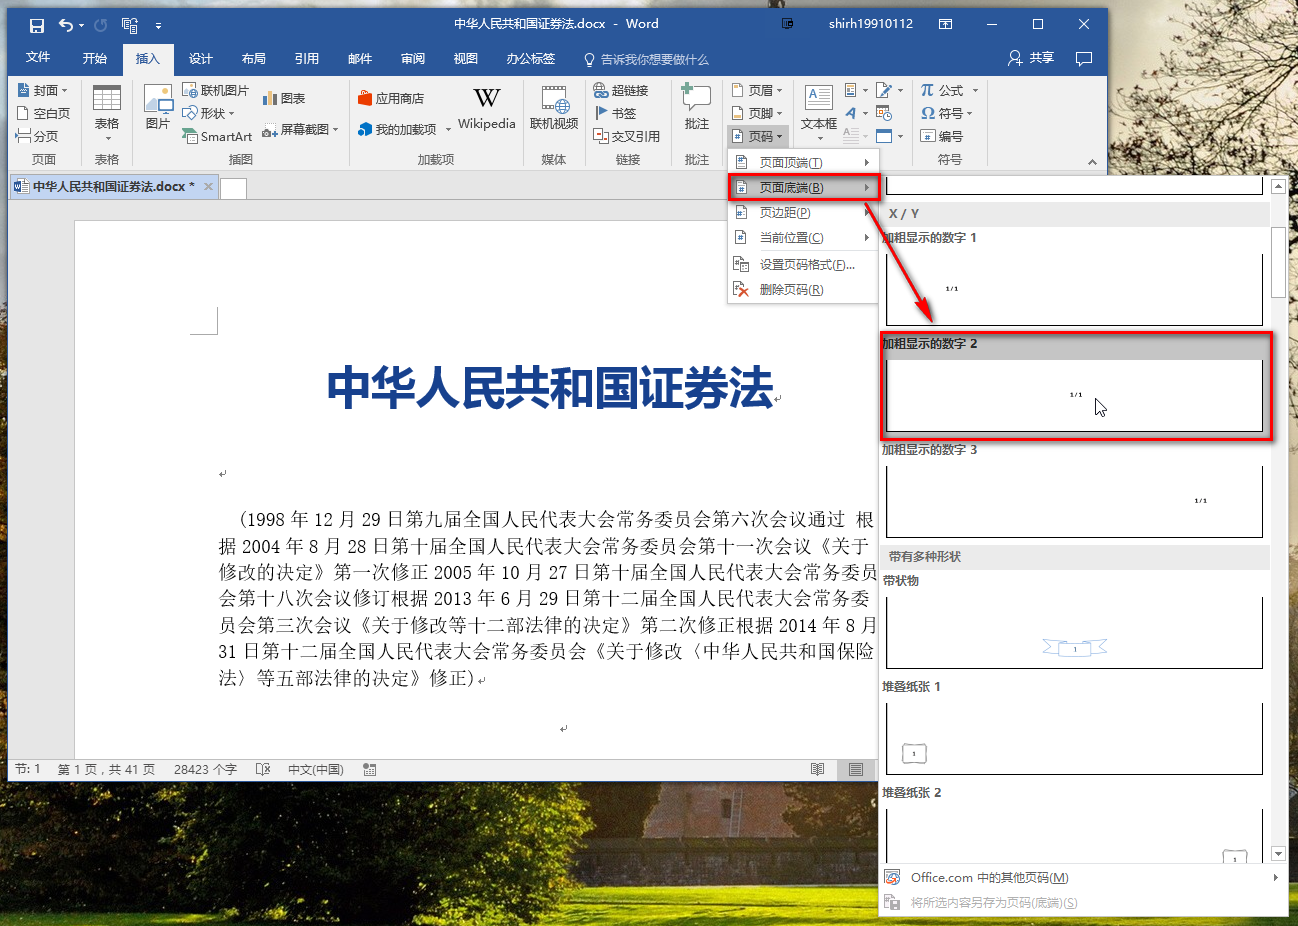Screen dimensions: 1298x926
Task: Insert online video (联机视频)
Action: pyautogui.click(x=554, y=108)
